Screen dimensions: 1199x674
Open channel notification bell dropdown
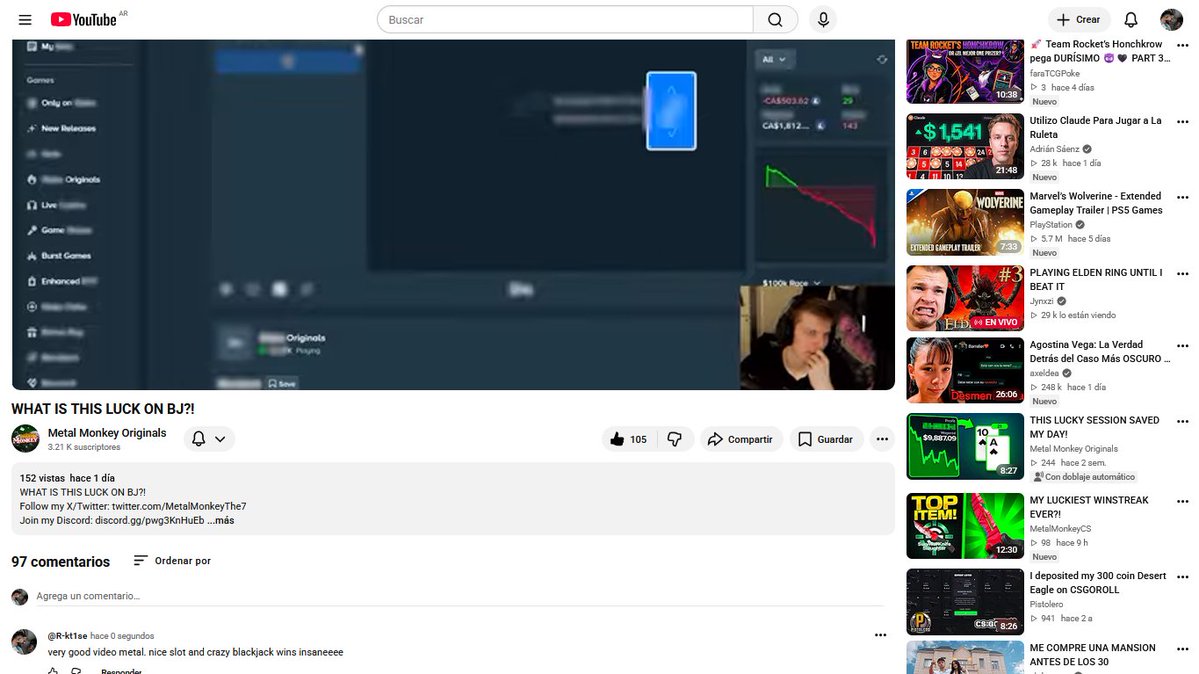[x=209, y=439]
